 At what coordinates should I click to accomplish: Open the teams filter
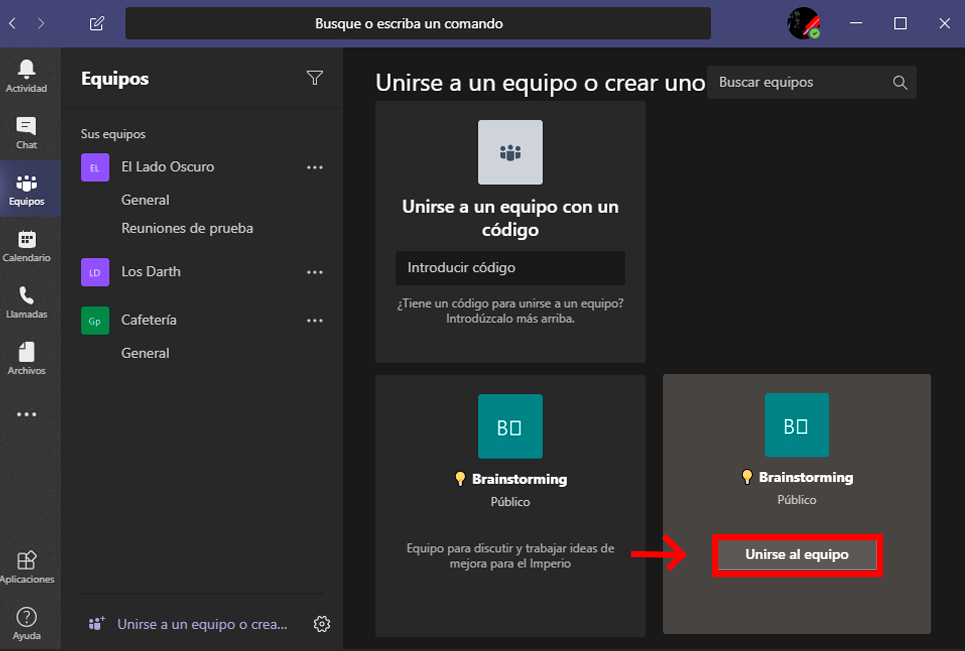coord(315,77)
